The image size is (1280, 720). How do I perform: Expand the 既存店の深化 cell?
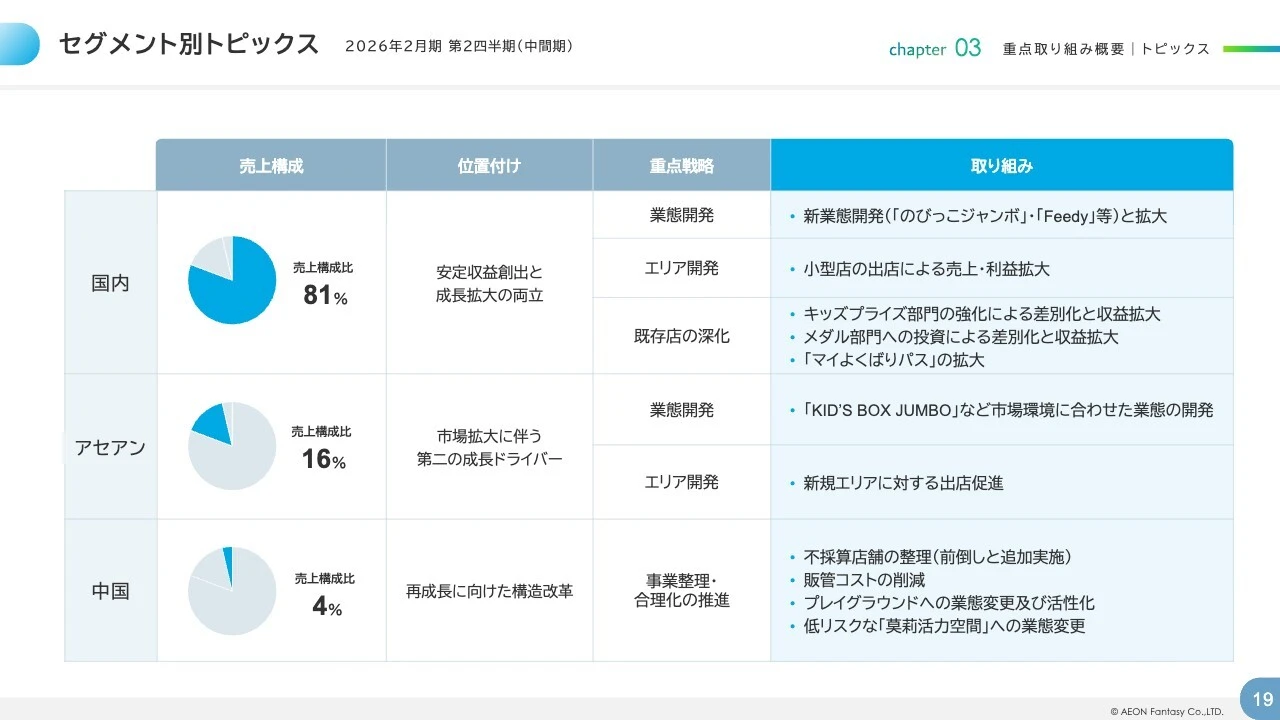681,335
